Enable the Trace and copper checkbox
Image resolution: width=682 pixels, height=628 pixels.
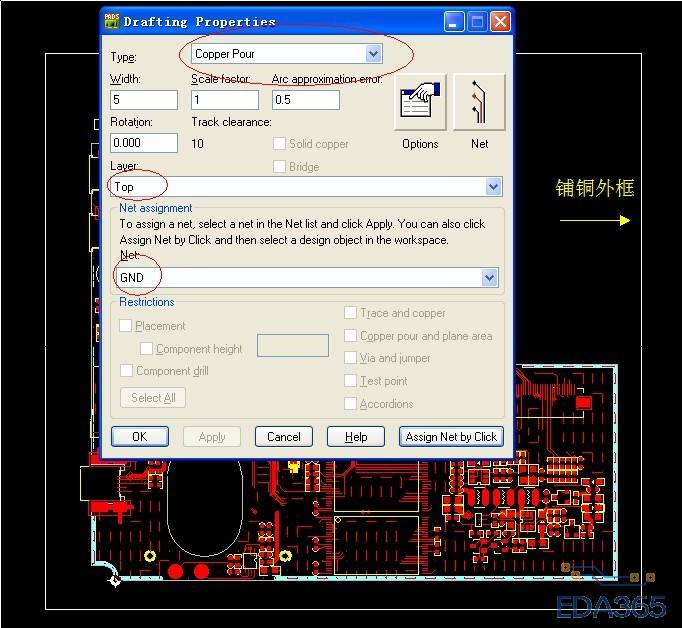point(350,313)
